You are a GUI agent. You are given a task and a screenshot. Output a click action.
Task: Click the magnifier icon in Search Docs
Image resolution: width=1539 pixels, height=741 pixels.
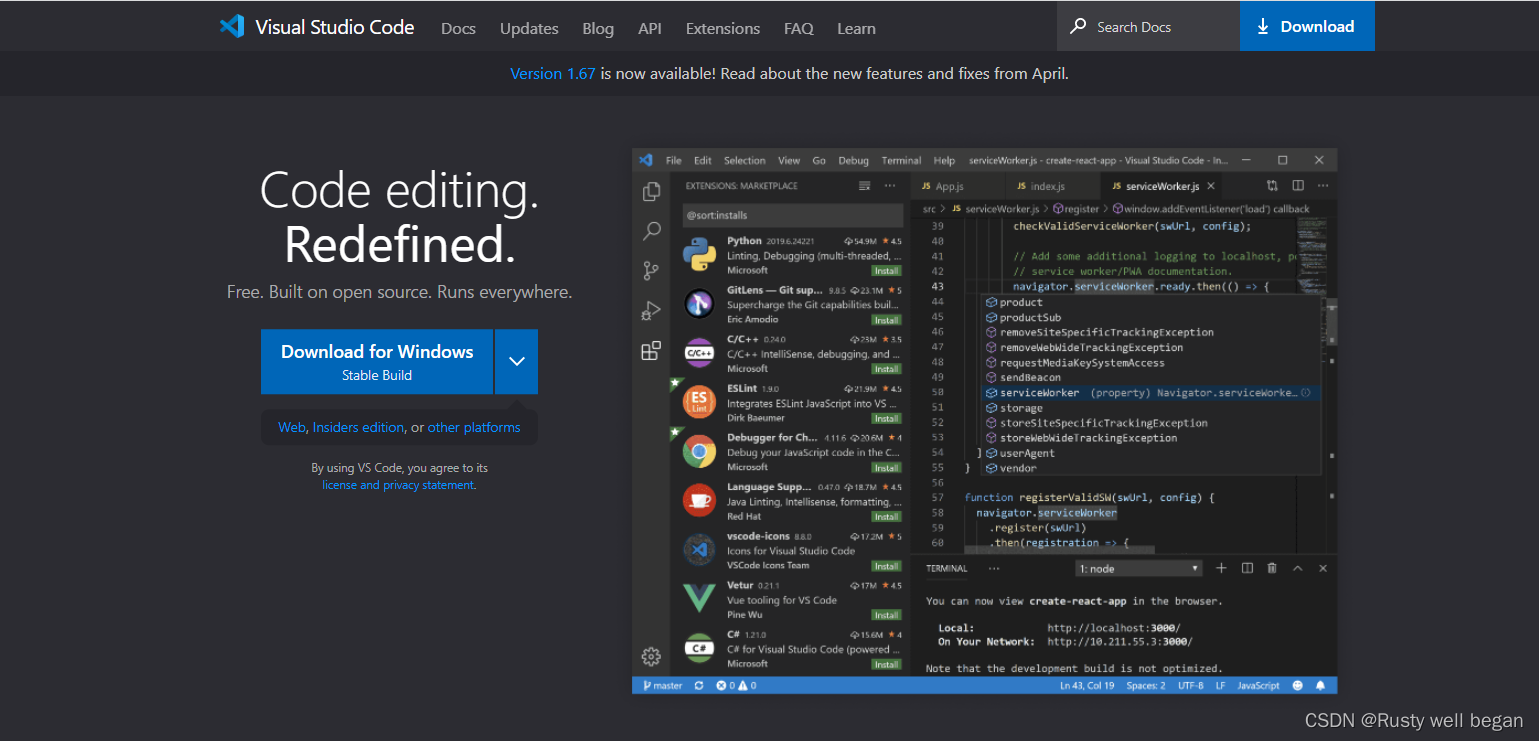click(1078, 26)
